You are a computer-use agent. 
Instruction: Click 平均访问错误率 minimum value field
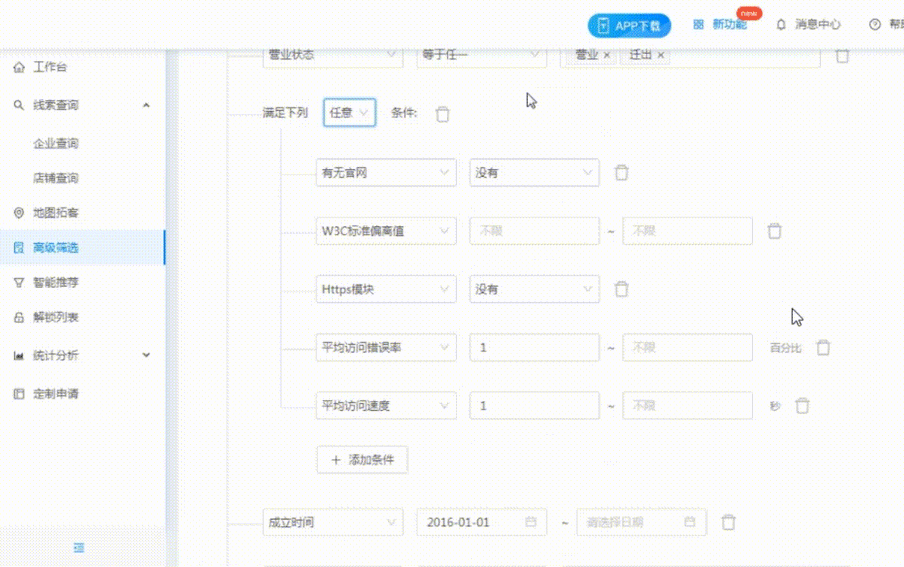pos(534,347)
